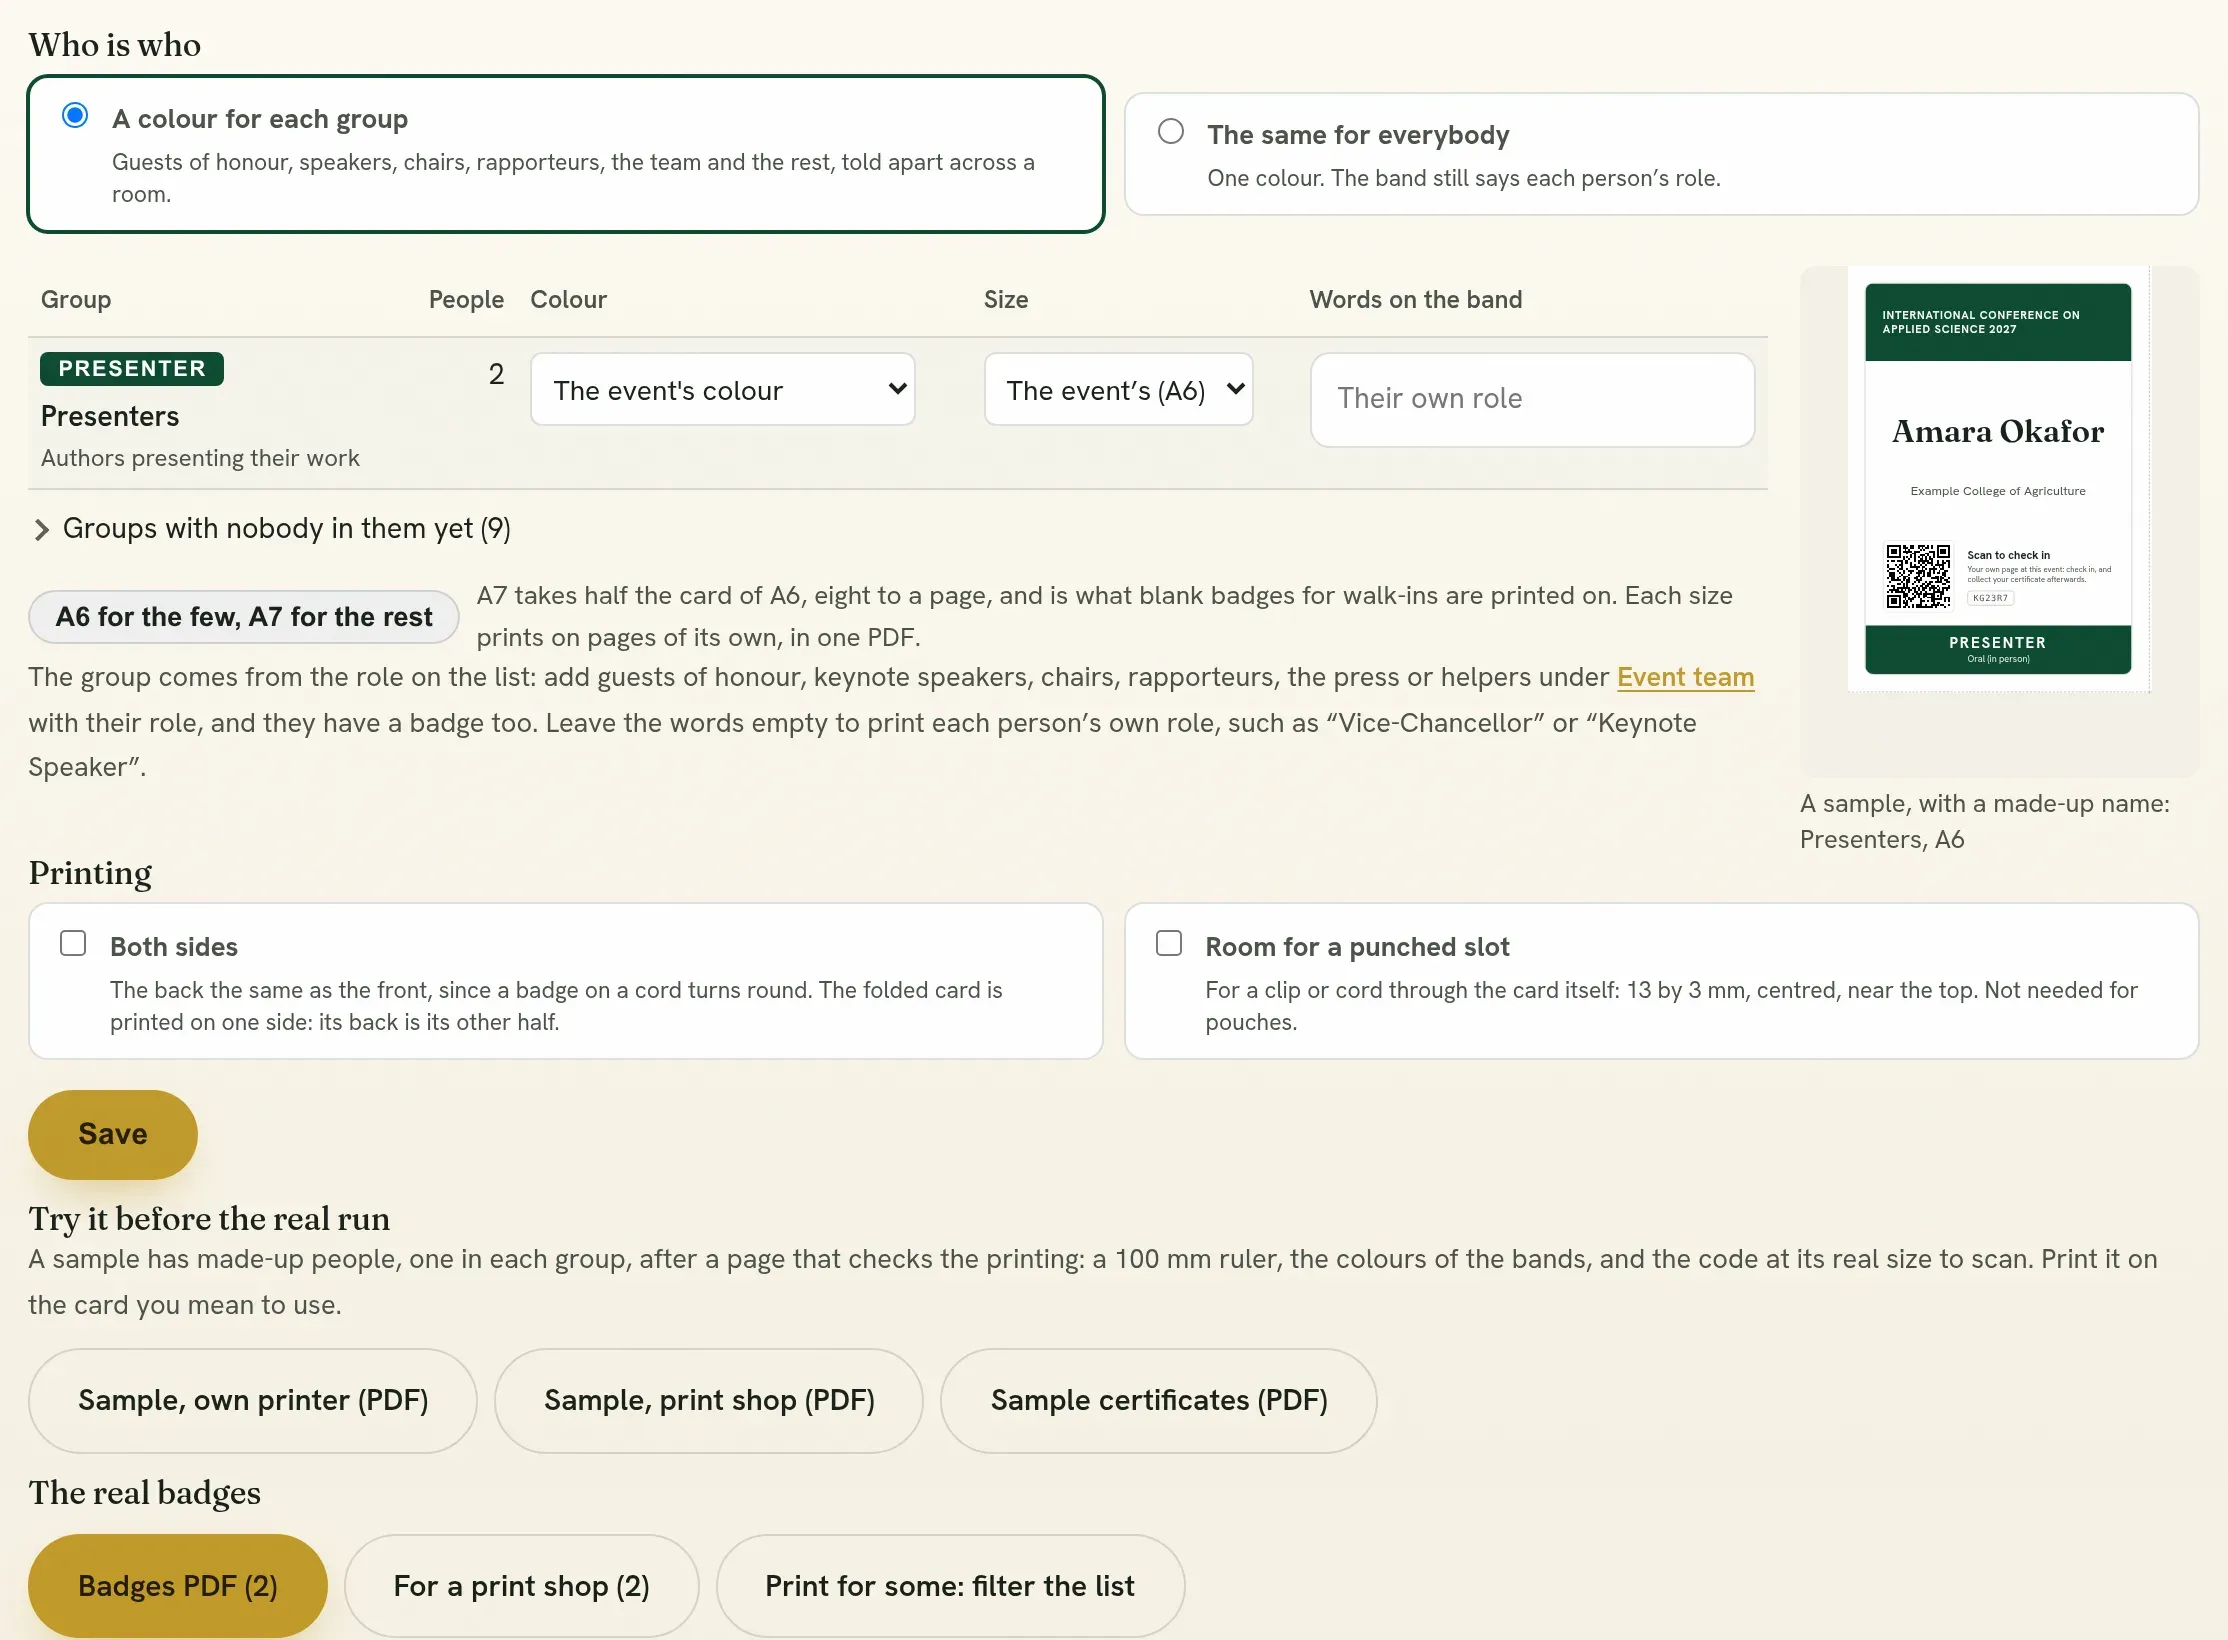Follow the Event team link
This screenshot has width=2228, height=1640.
pyautogui.click(x=1685, y=678)
